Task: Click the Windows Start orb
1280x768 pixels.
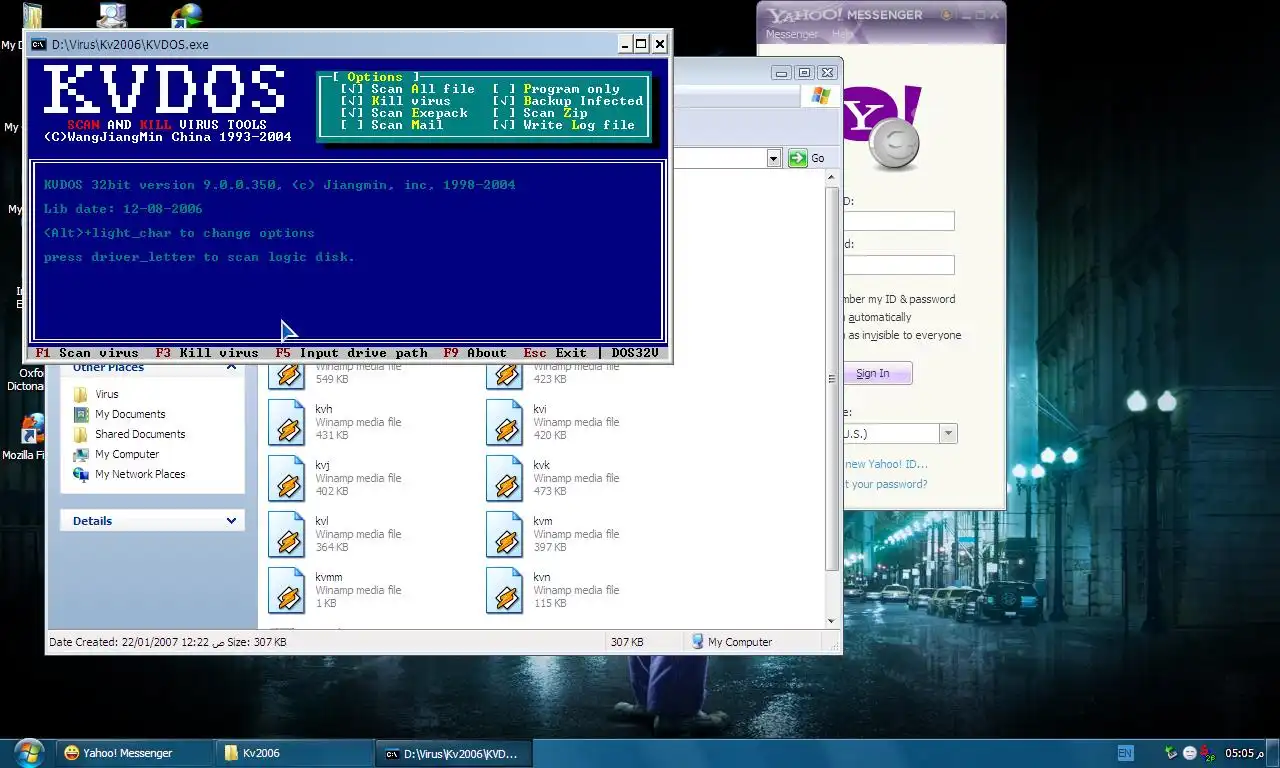Action: [x=28, y=752]
